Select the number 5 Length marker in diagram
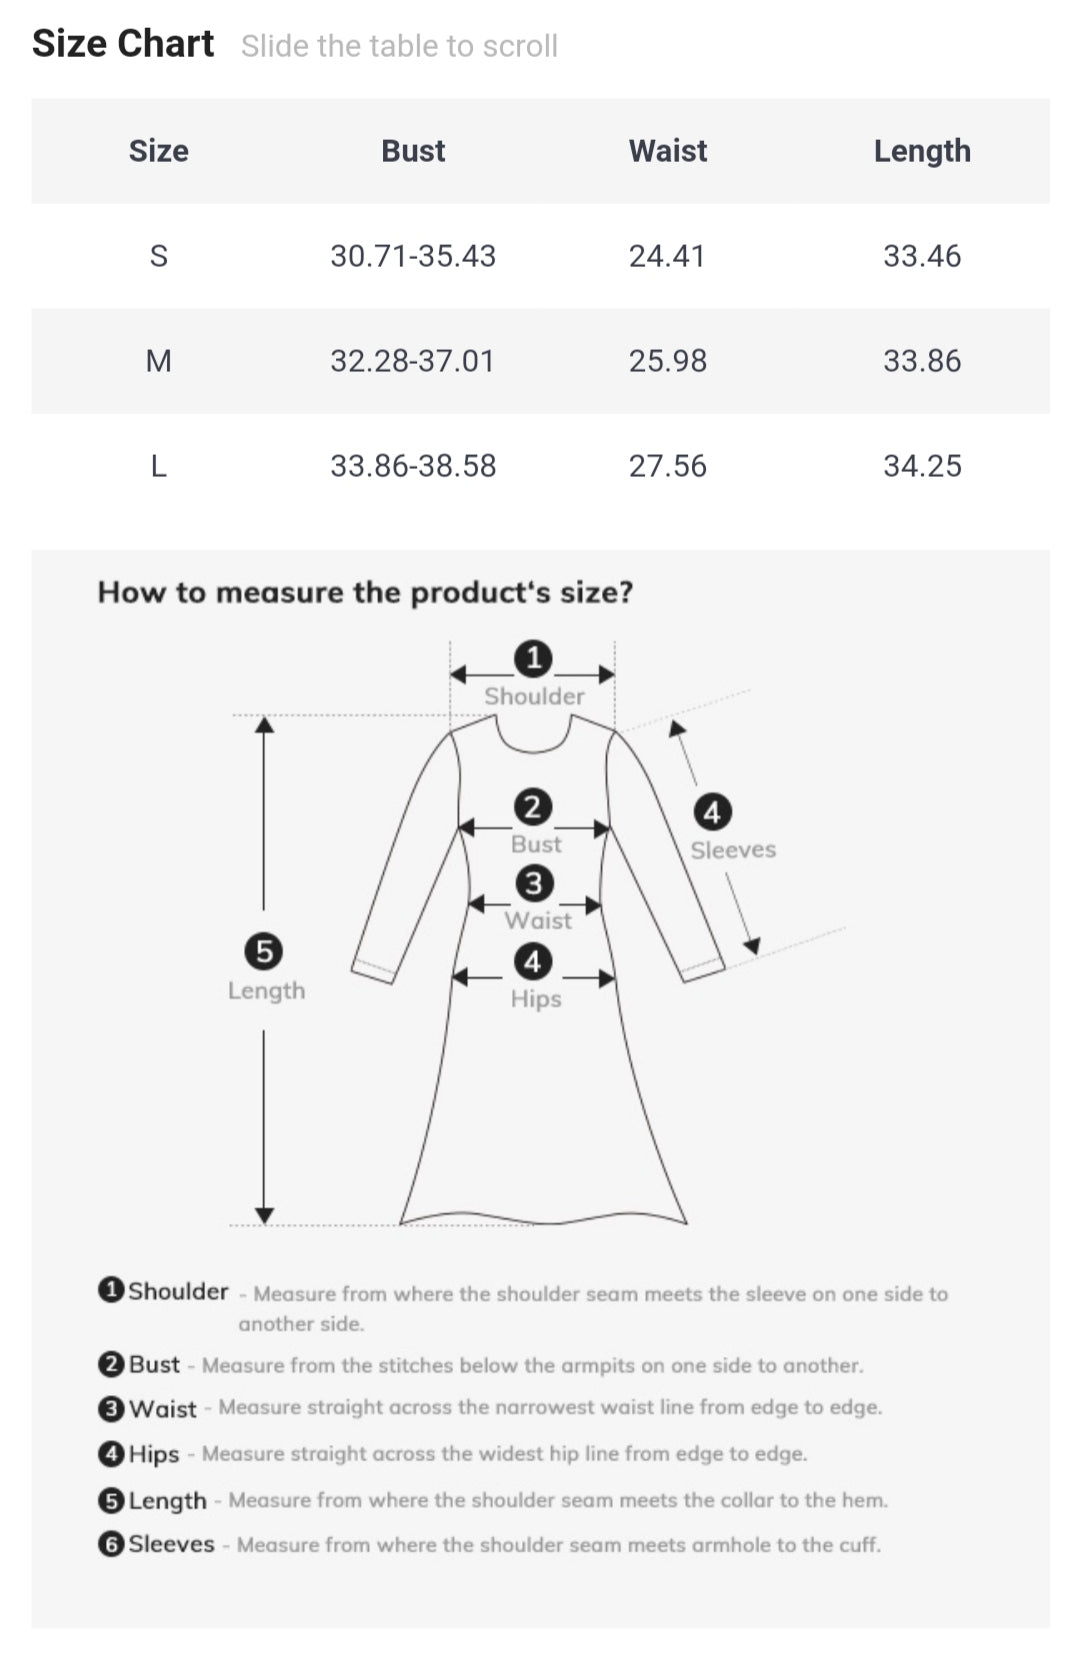The image size is (1080, 1657). coord(264,950)
